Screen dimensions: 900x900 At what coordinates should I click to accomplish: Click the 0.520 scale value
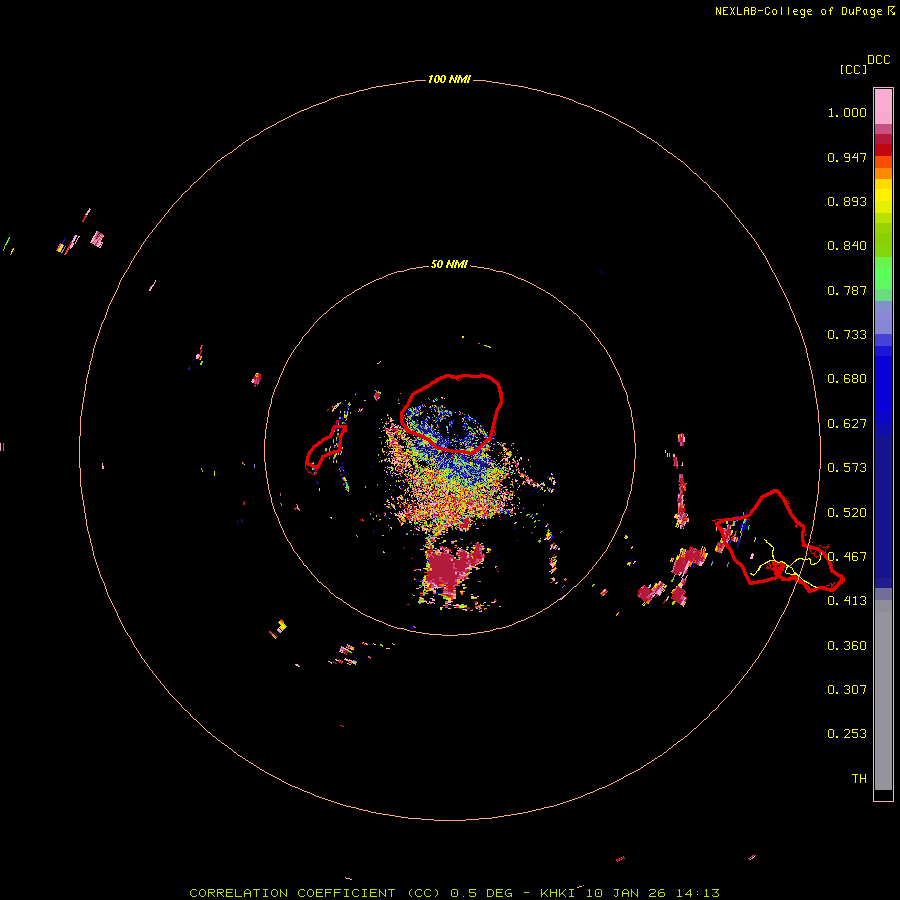coord(847,513)
